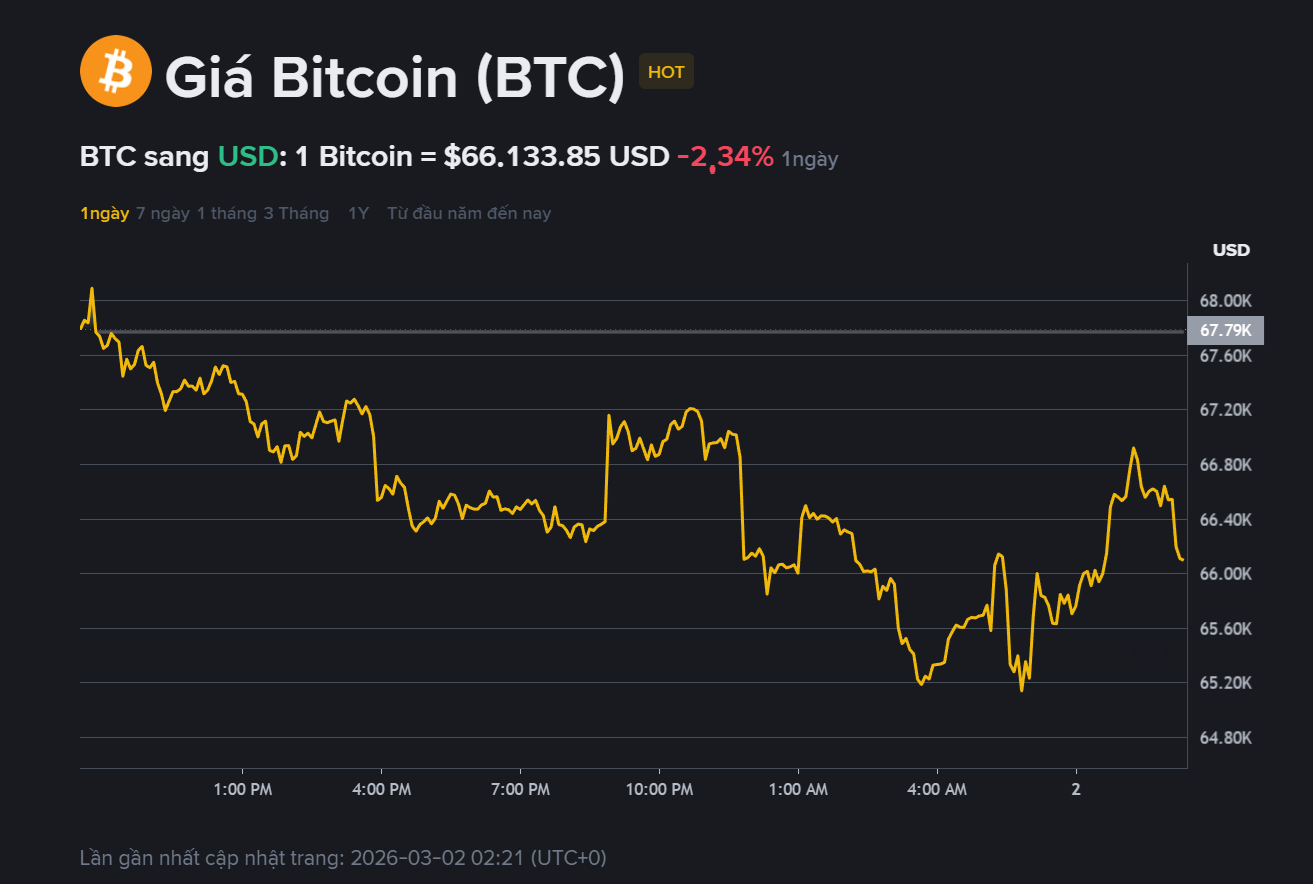Select the 7 ngày time range
The image size is (1313, 884).
tap(162, 213)
